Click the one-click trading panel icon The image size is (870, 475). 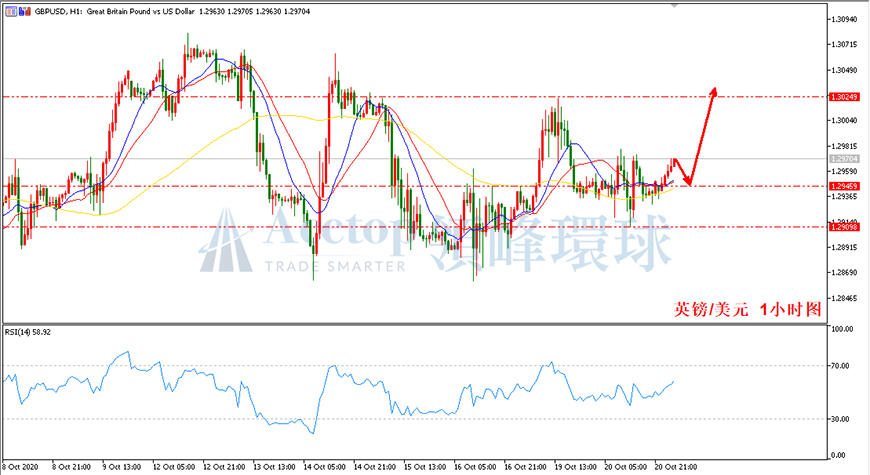pos(12,11)
